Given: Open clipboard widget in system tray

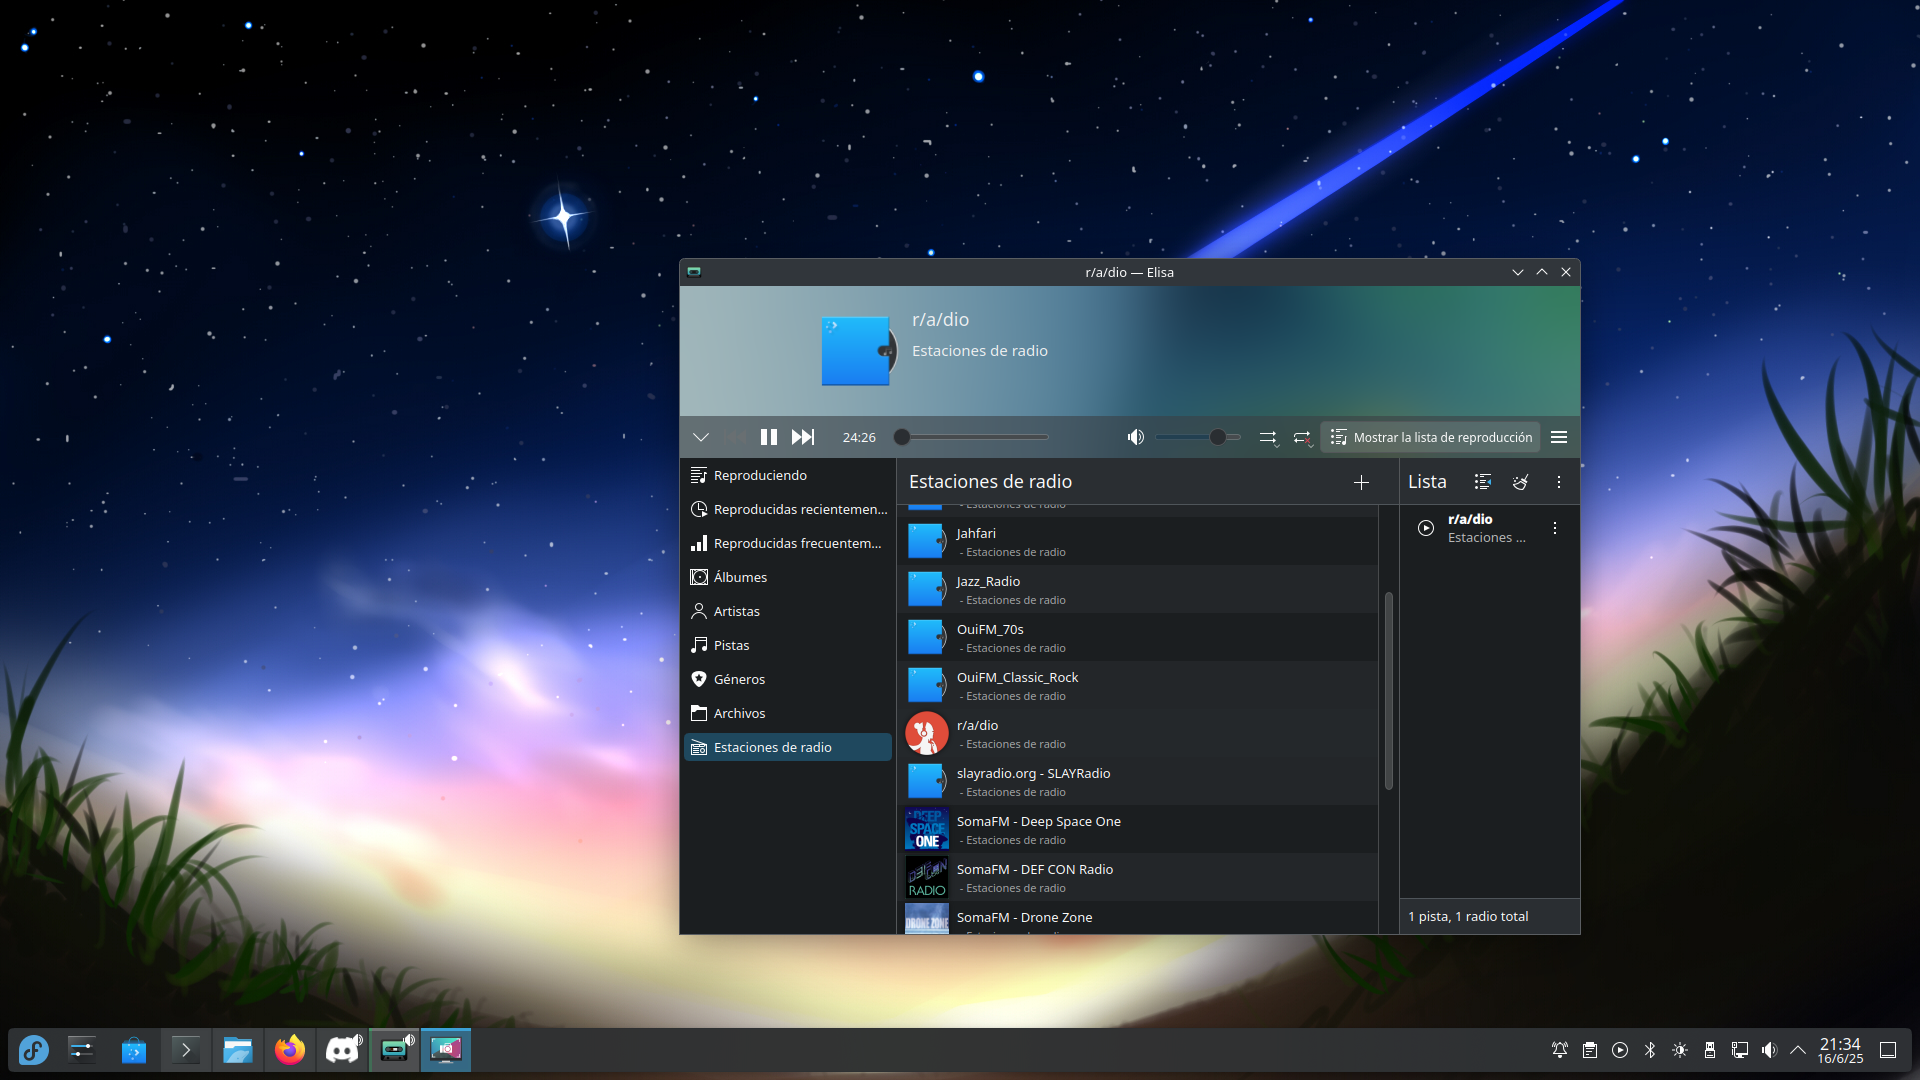Looking at the screenshot, I should [x=1590, y=1050].
